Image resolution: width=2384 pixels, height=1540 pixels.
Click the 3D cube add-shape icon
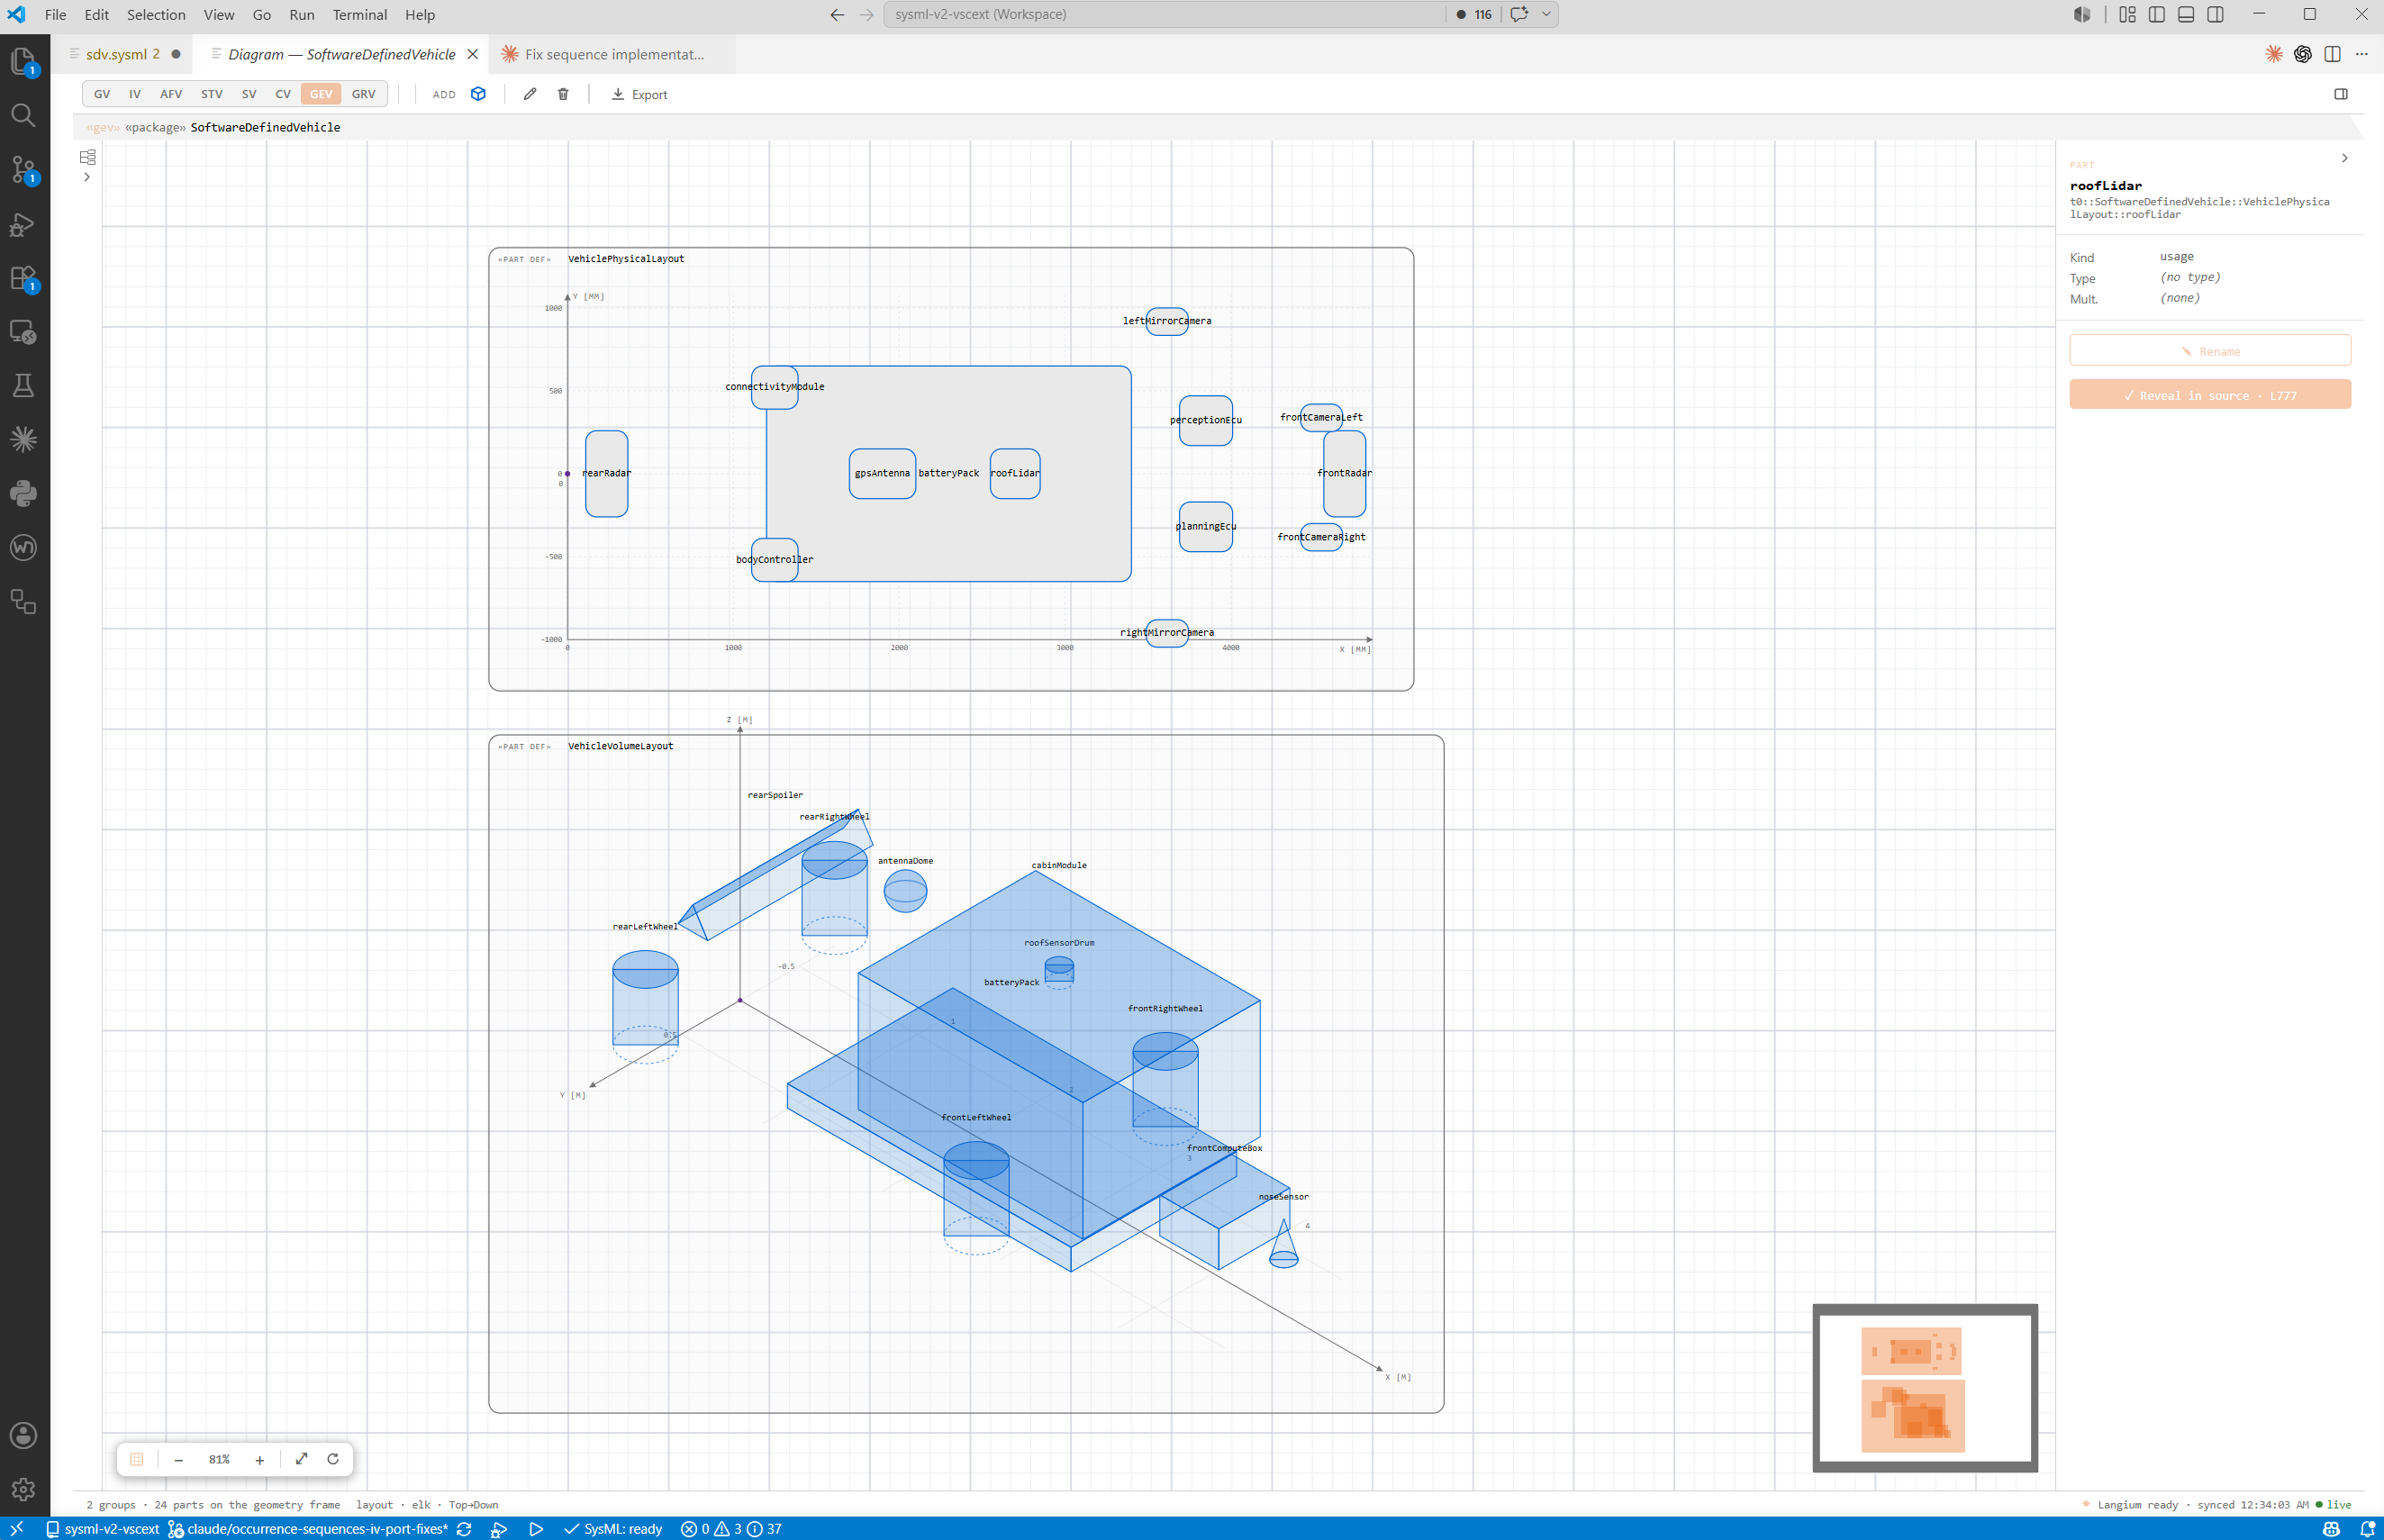coord(478,94)
